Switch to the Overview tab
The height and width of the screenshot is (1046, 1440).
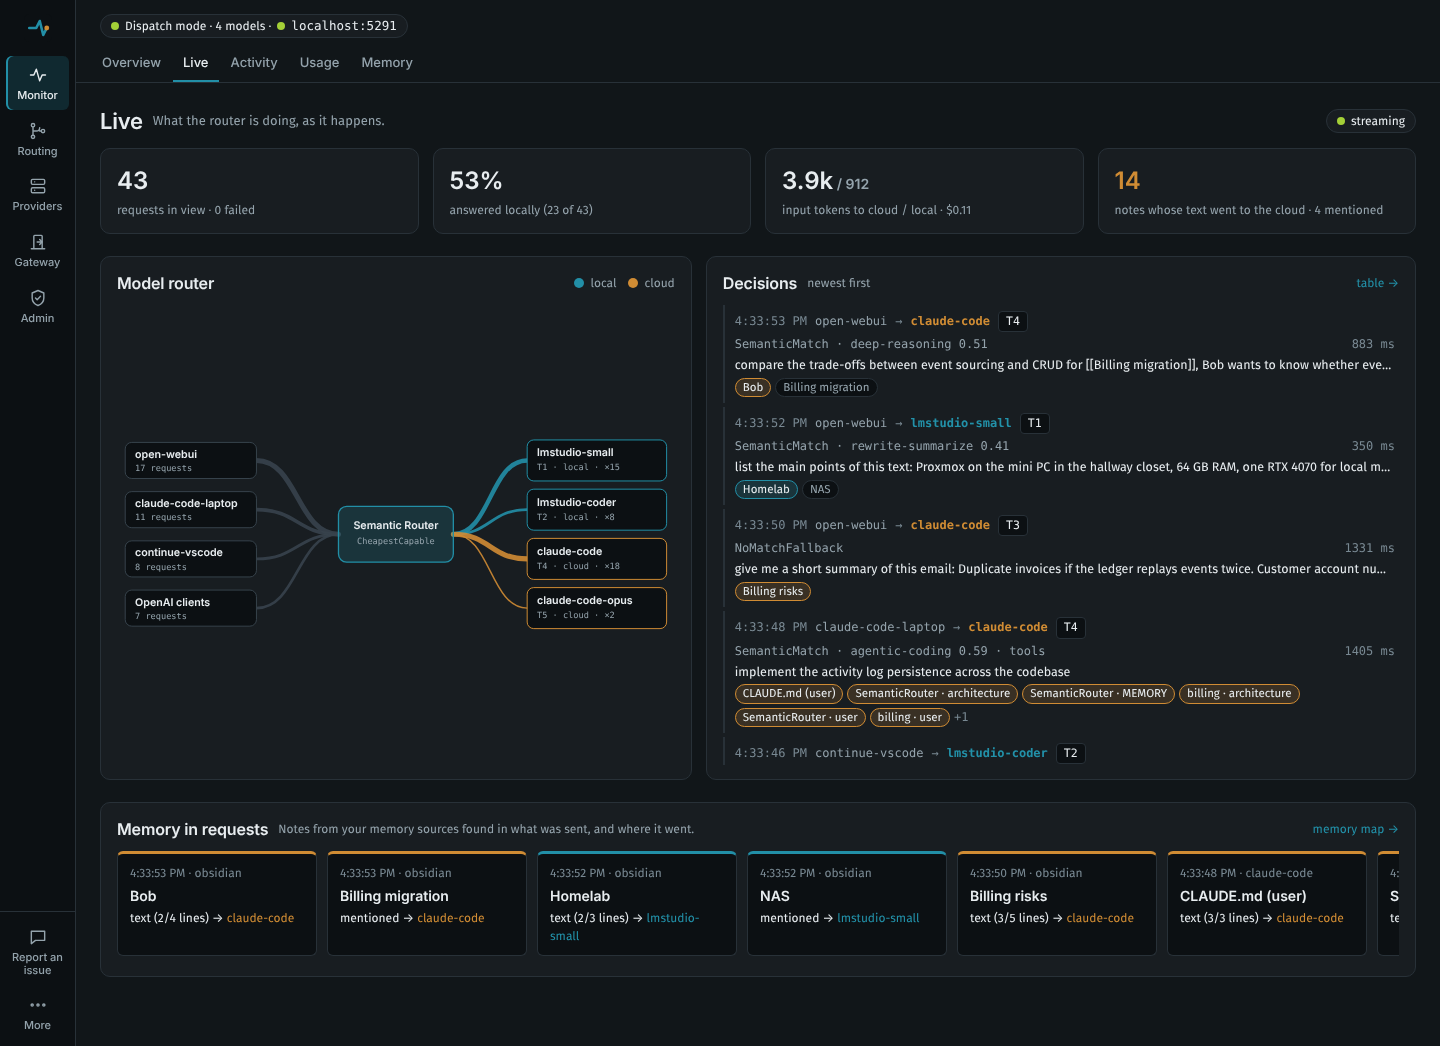pos(131,62)
